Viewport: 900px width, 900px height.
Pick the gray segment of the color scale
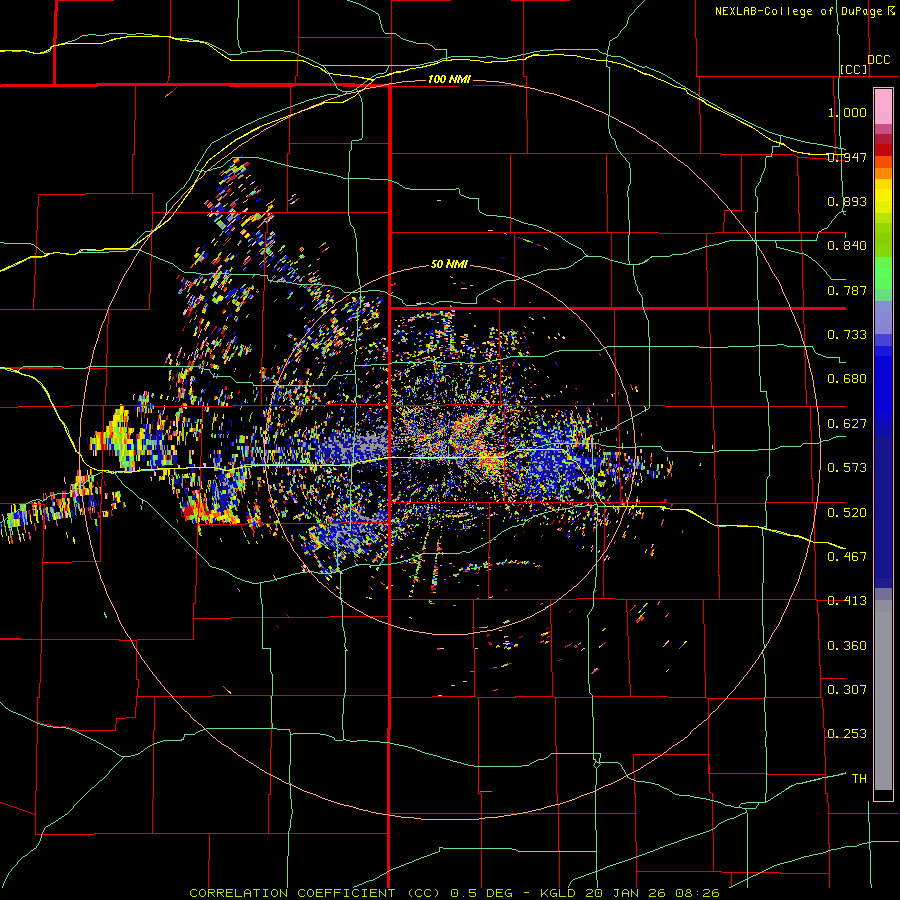(x=883, y=695)
